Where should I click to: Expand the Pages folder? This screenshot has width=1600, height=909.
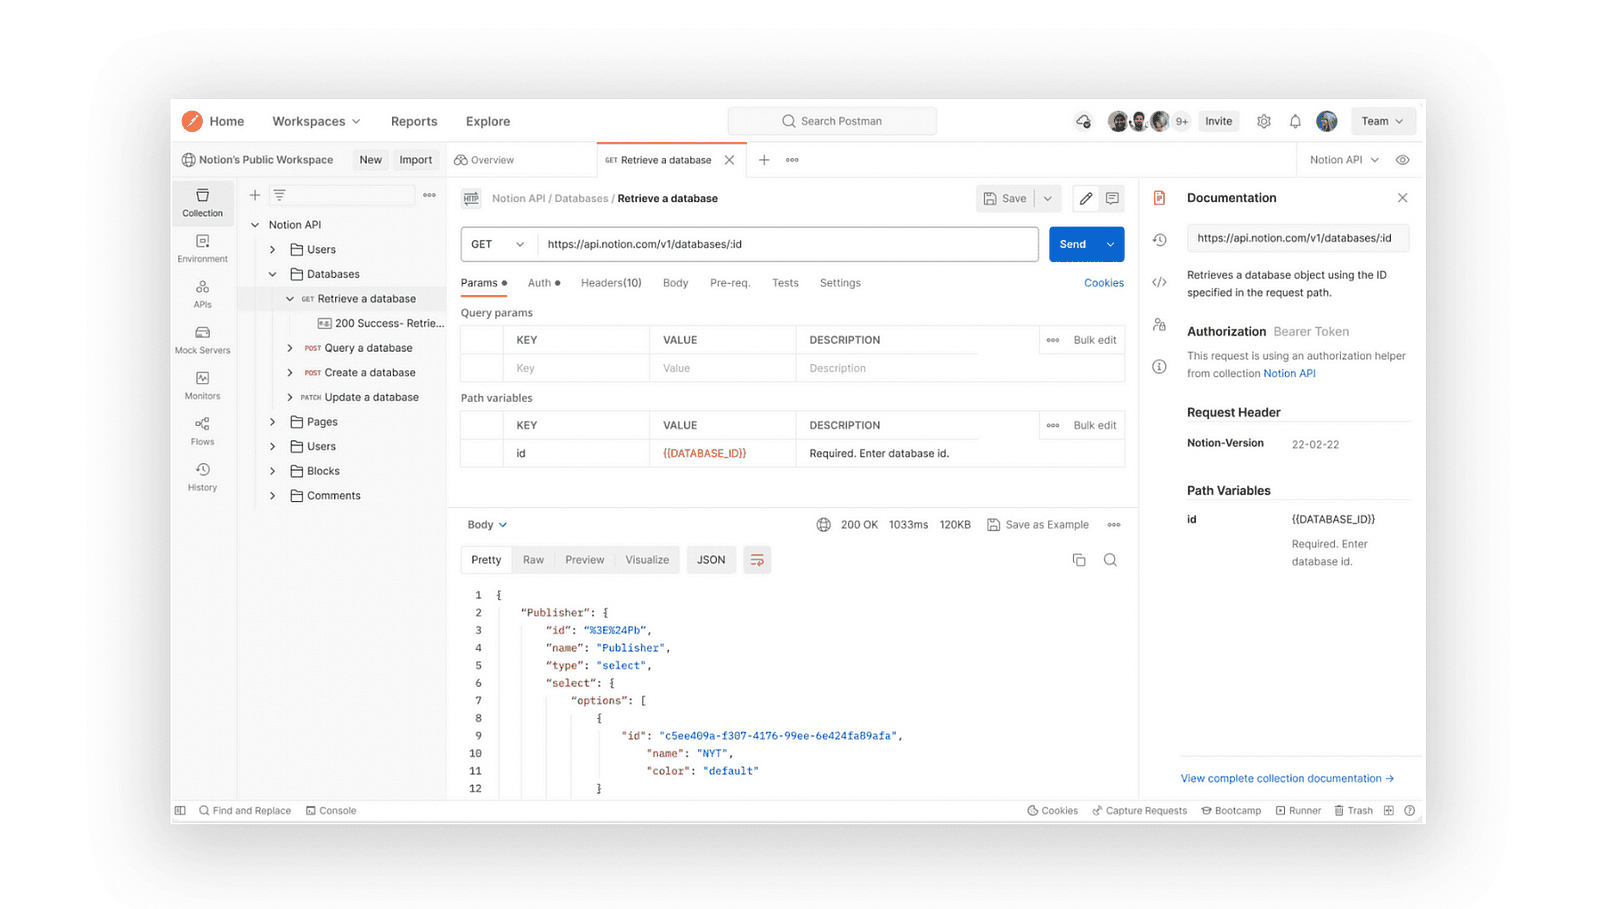coord(271,421)
